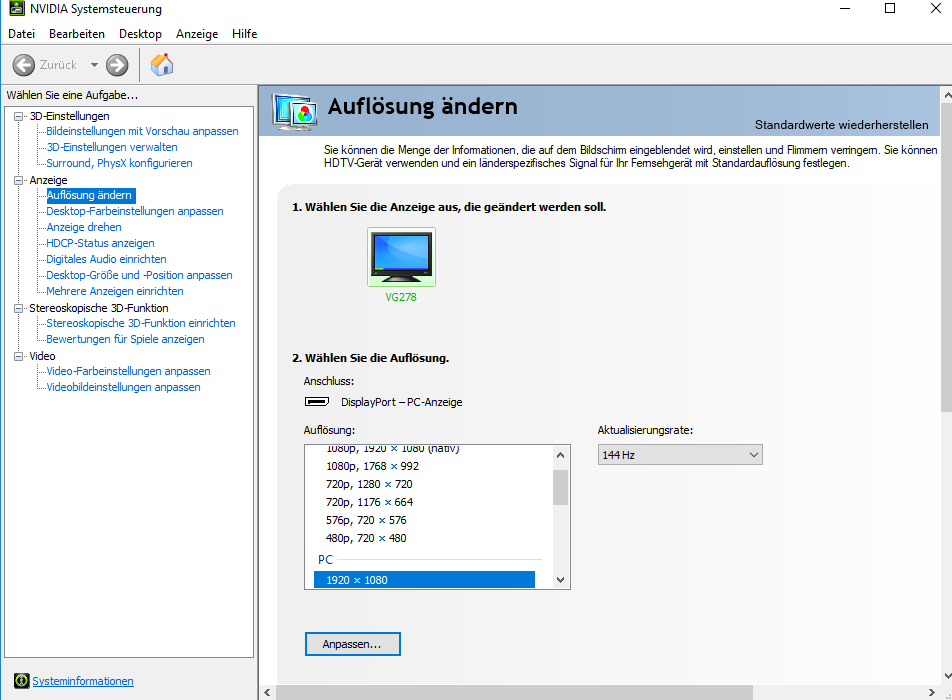Open the Desktop menu
The width and height of the screenshot is (952, 700).
[140, 34]
